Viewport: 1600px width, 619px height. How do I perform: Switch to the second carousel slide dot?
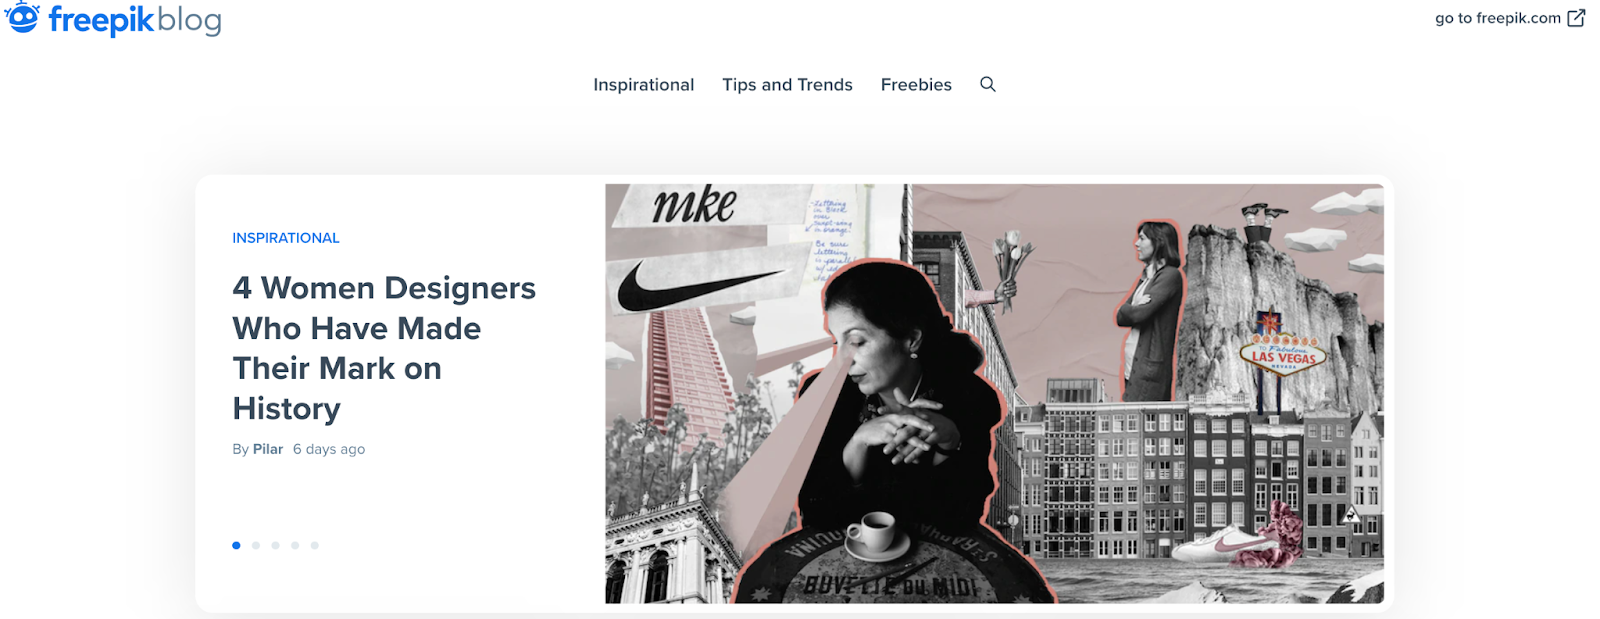[256, 545]
